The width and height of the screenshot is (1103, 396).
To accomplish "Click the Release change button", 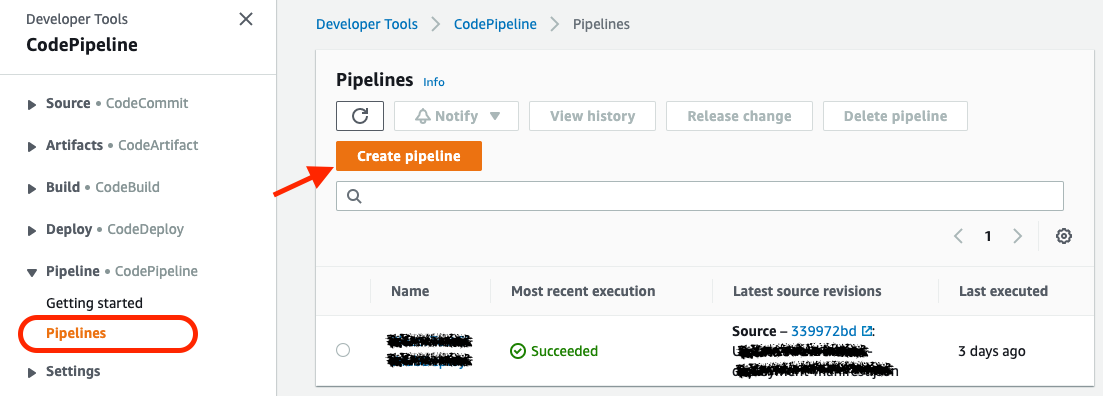I will pyautogui.click(x=739, y=116).
